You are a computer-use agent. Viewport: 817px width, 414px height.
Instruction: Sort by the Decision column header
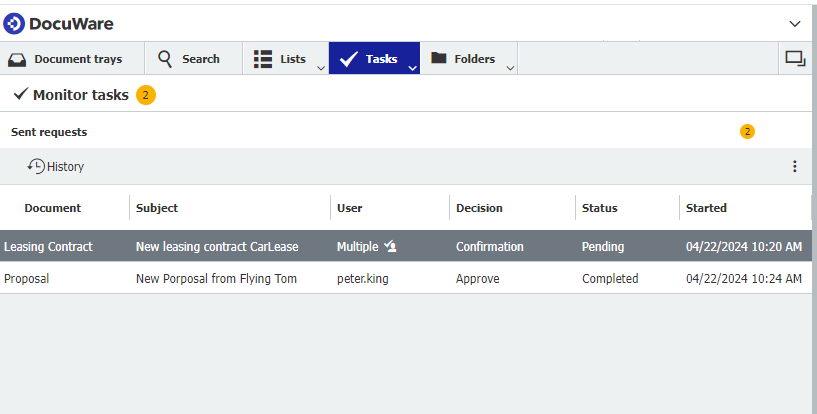(479, 208)
